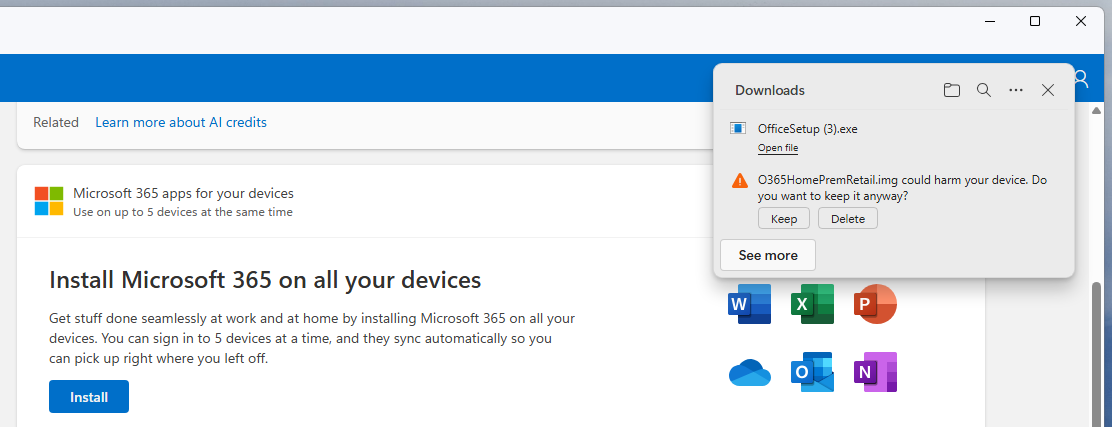Search downloads with the magnifier icon

(x=984, y=90)
